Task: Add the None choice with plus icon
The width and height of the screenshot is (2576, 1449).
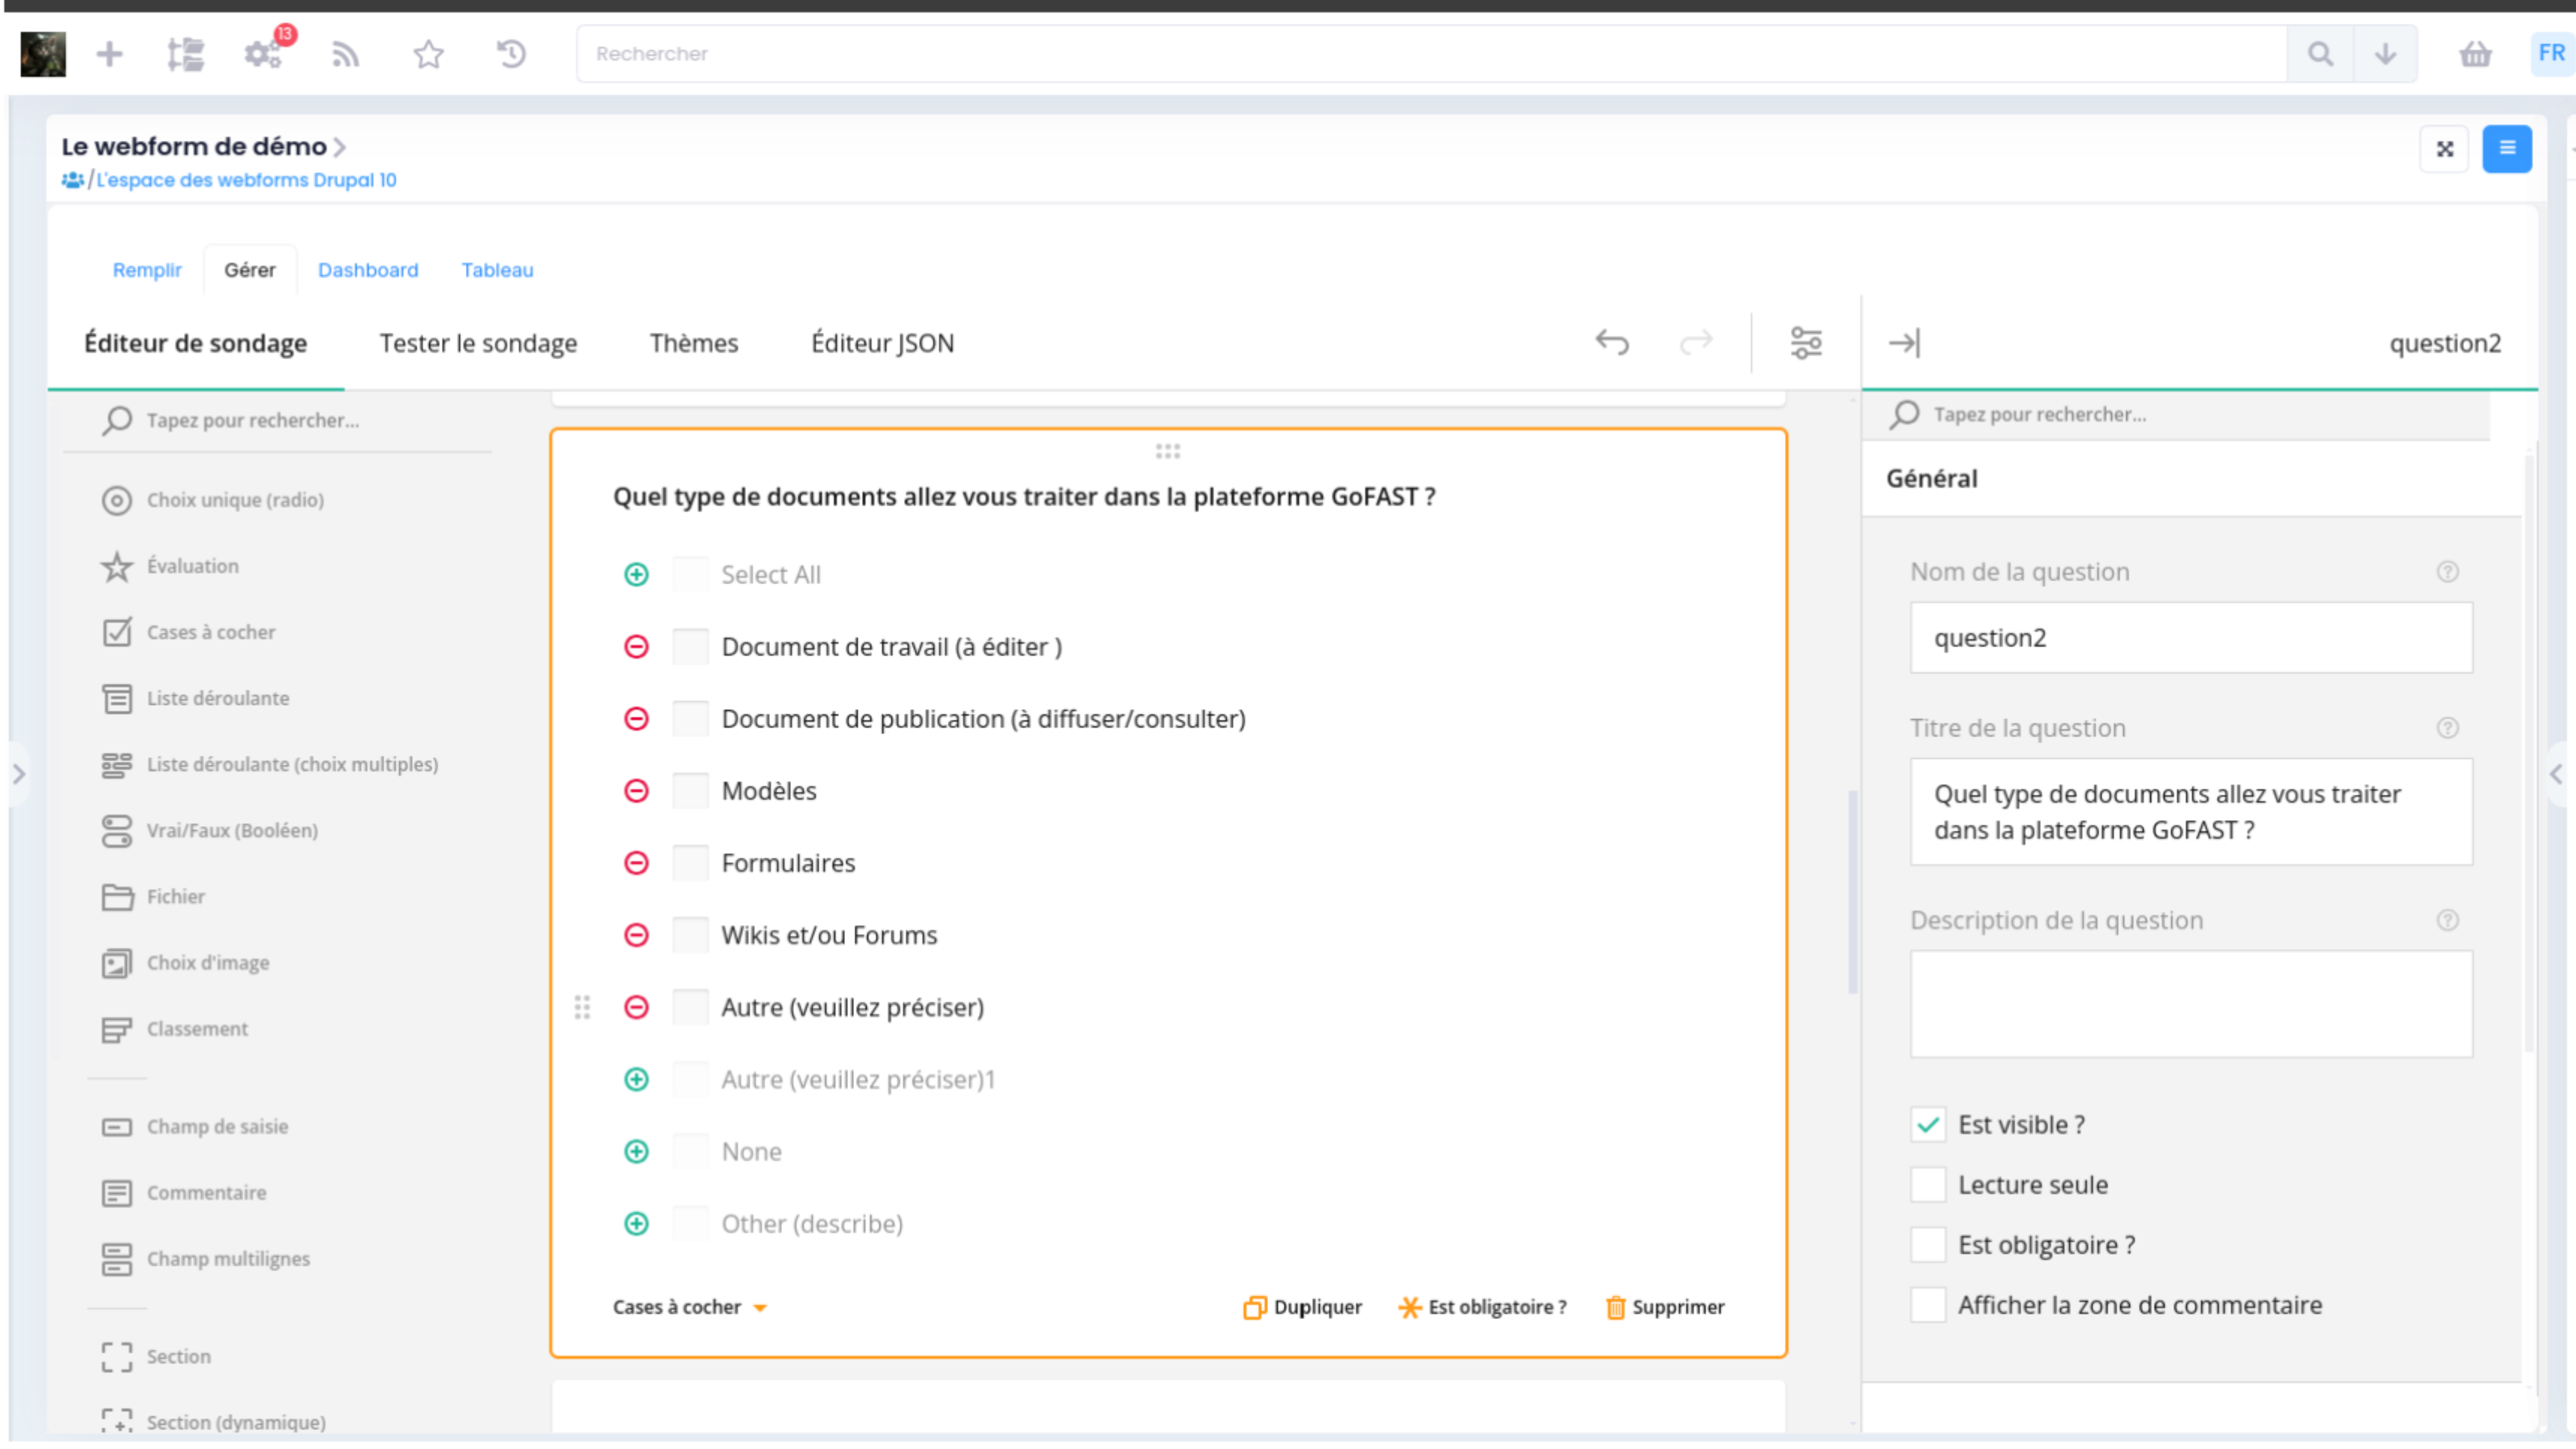Action: [x=636, y=1152]
